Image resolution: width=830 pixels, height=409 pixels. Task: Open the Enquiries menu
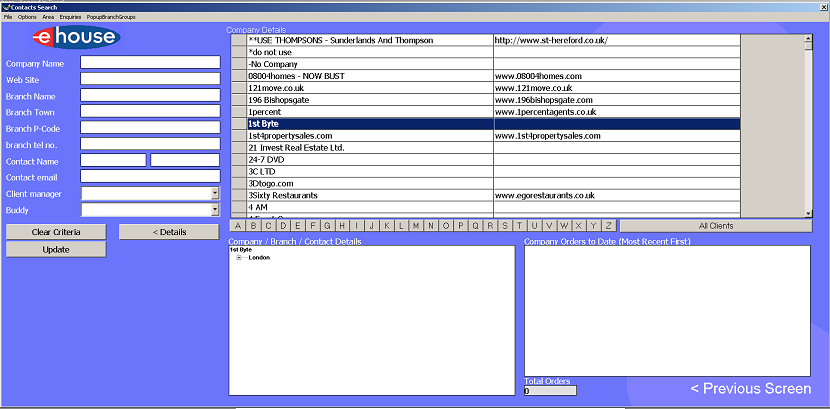tap(70, 17)
